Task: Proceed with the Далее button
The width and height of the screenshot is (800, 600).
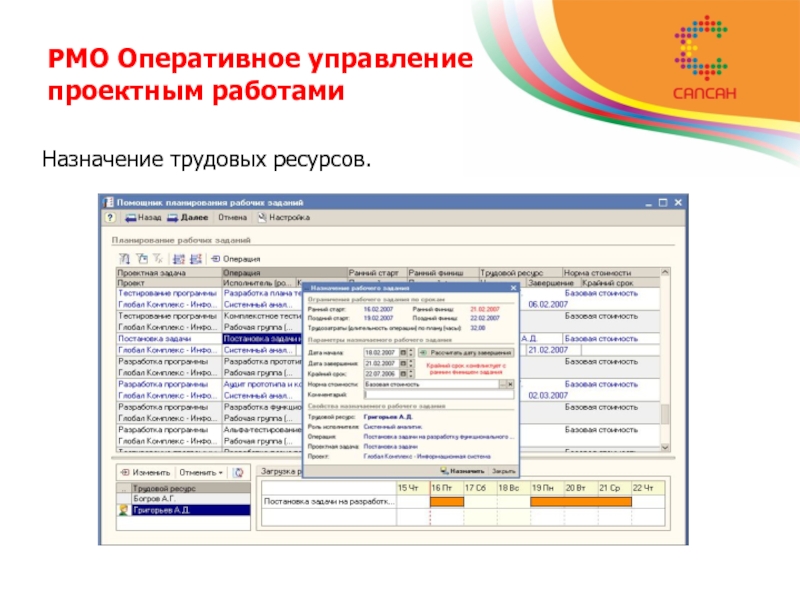Action: point(188,218)
